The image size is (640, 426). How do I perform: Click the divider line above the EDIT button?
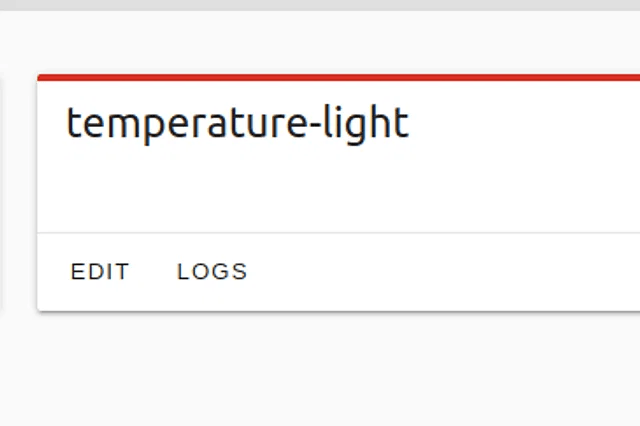[340, 233]
